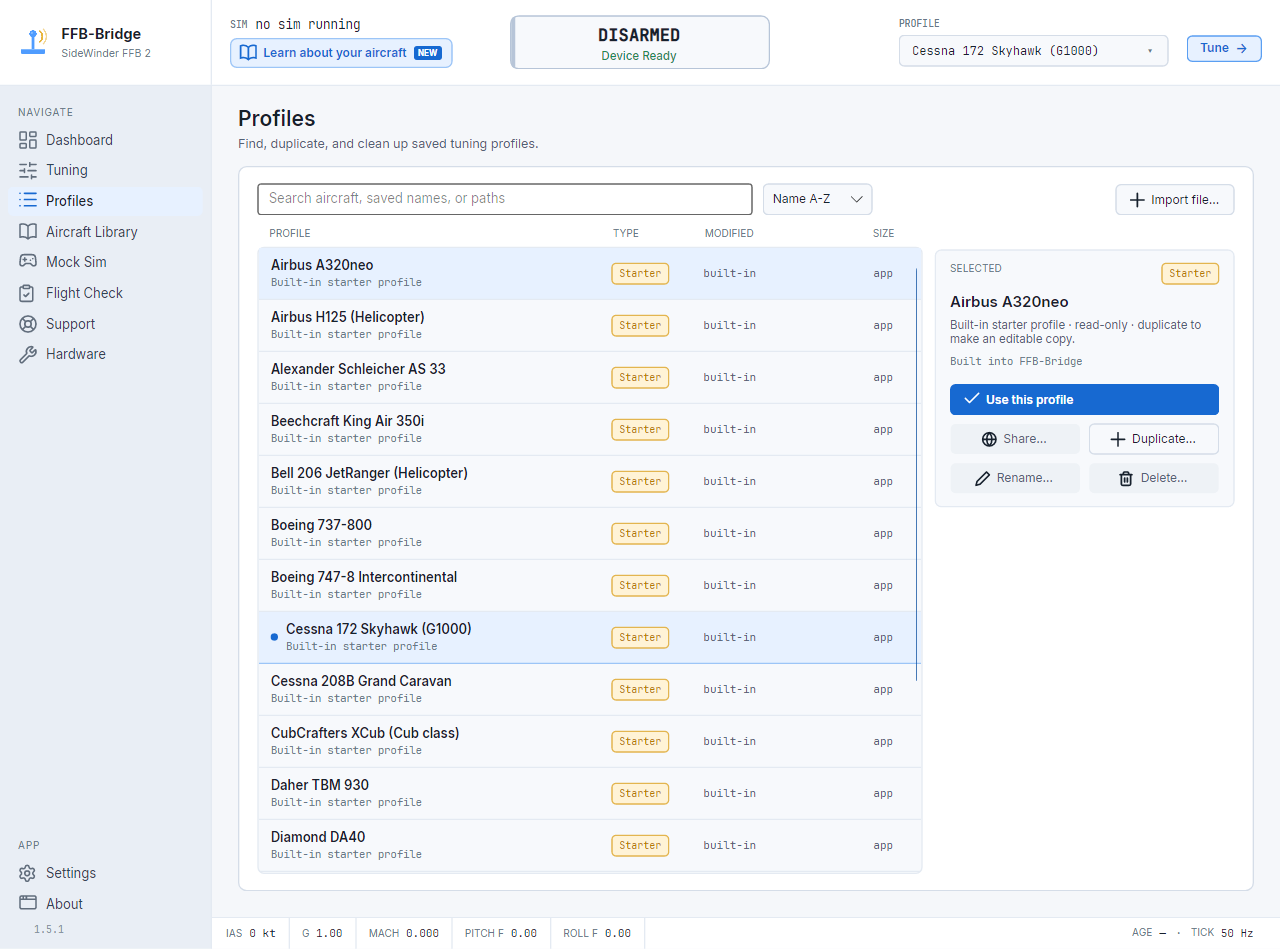
Task: Click the Profiles list icon in sidebar
Action: click(x=28, y=201)
